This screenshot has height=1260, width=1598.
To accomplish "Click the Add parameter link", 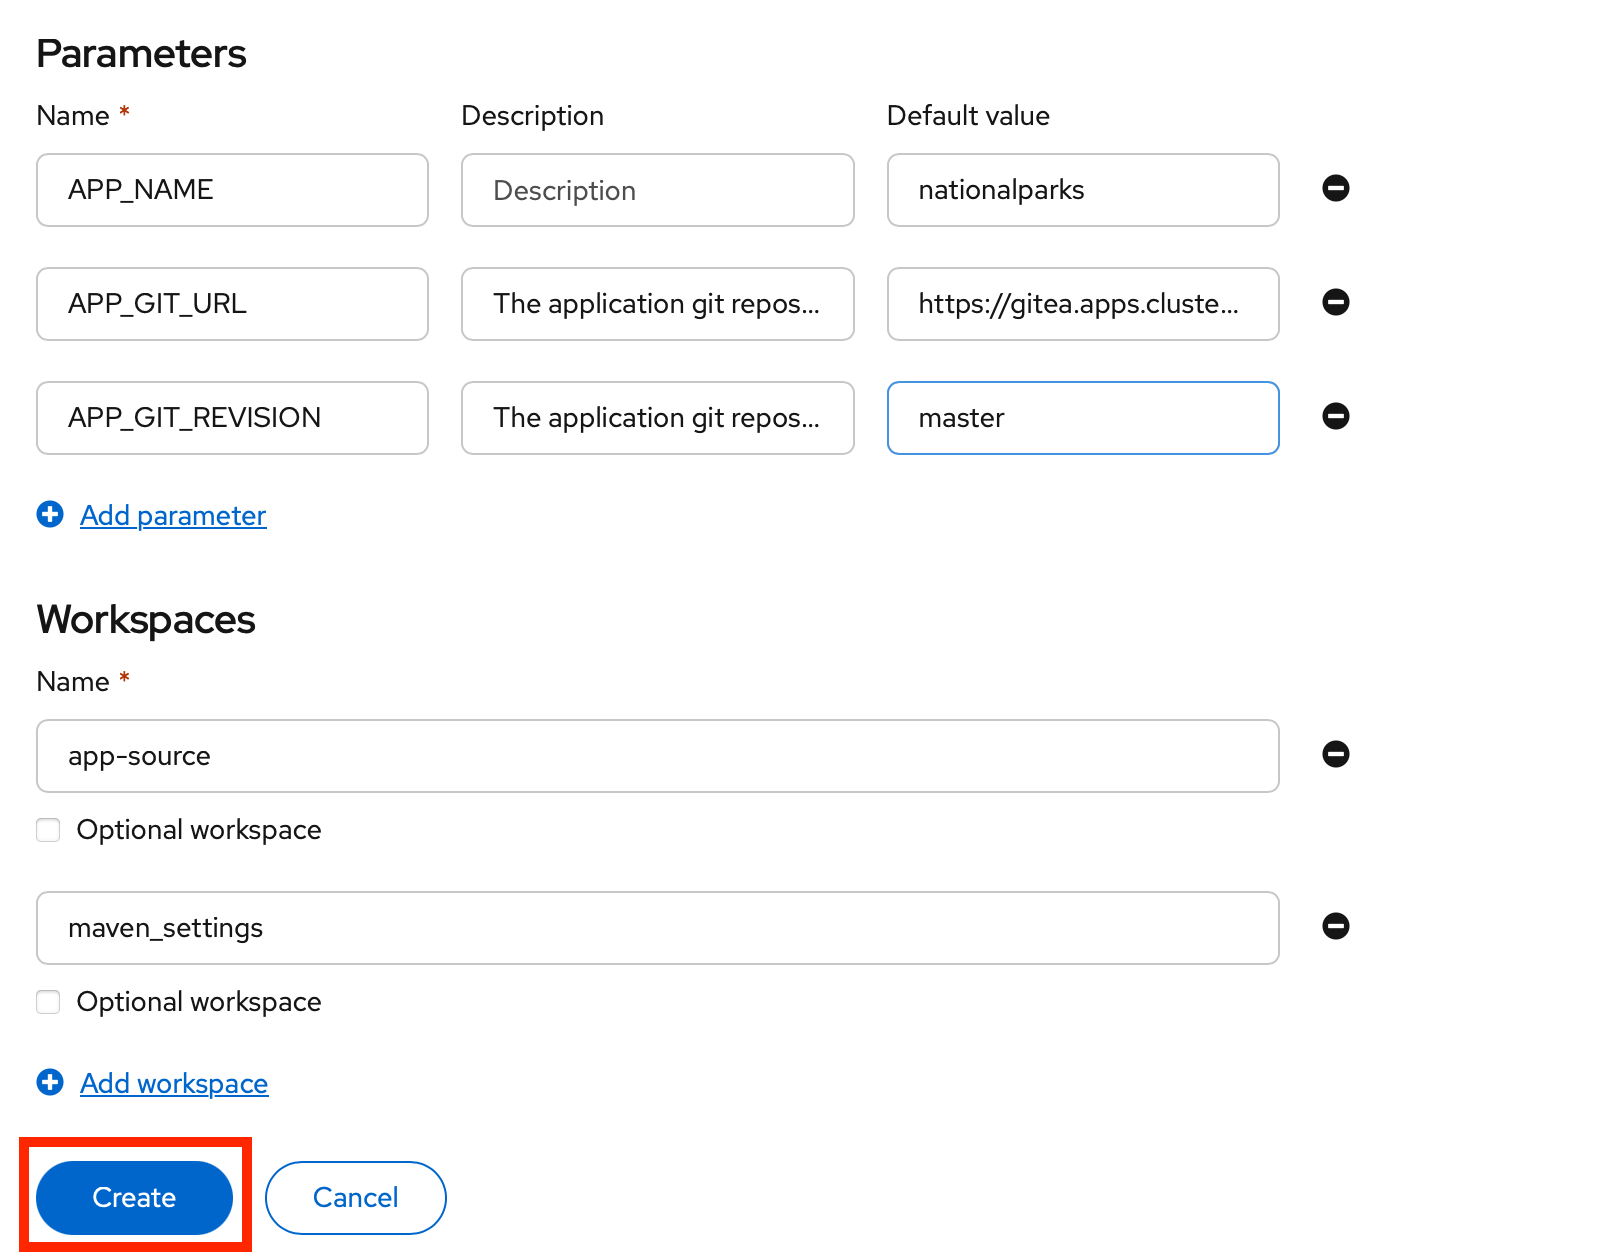I will (x=173, y=515).
